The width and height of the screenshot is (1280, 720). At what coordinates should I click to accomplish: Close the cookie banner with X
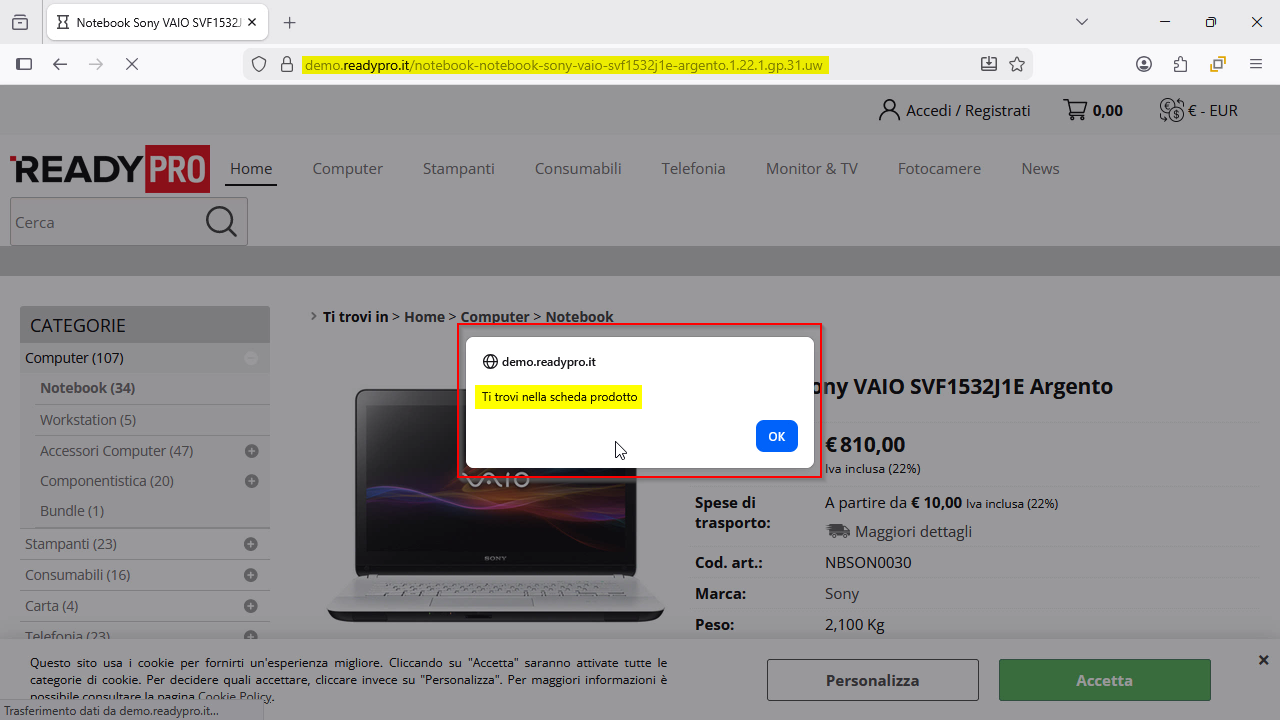1263,660
